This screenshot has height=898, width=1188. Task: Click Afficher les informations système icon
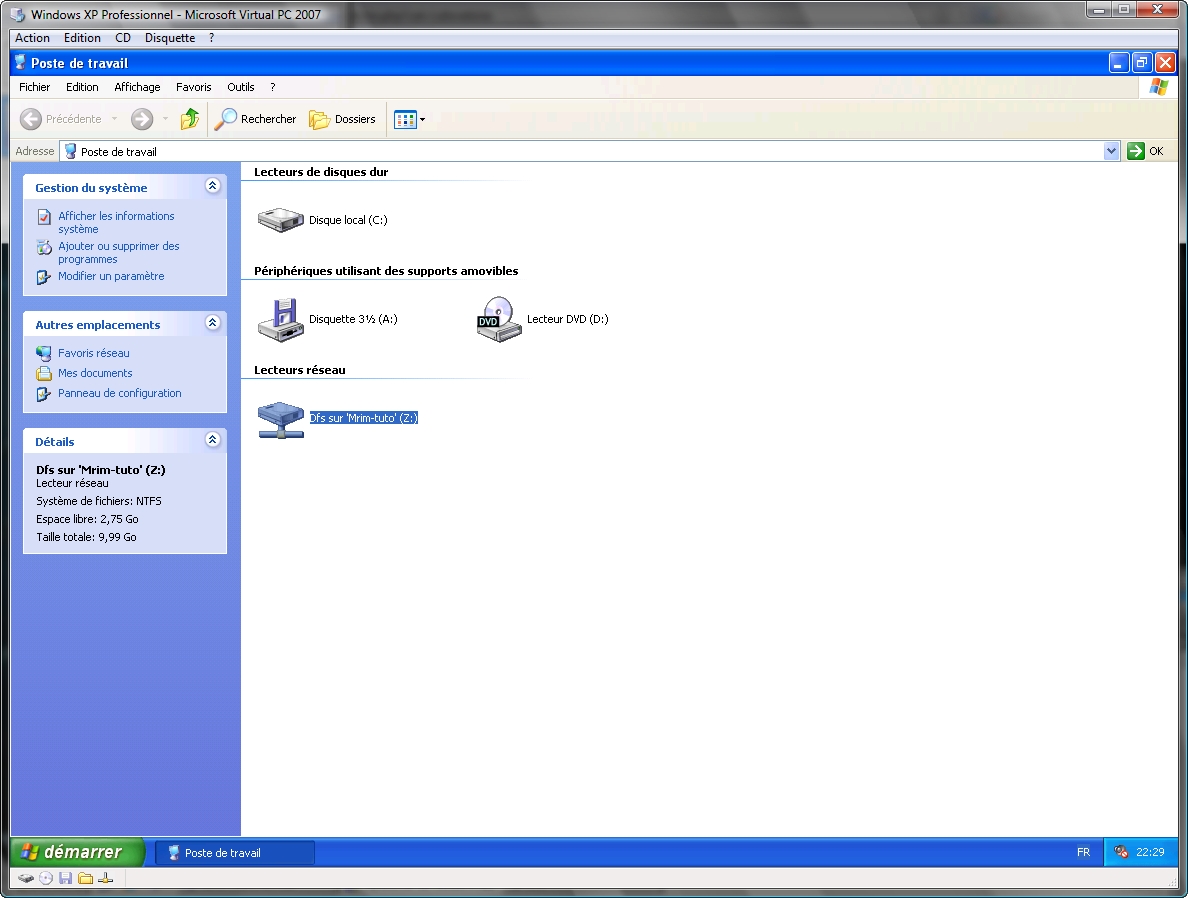click(44, 217)
